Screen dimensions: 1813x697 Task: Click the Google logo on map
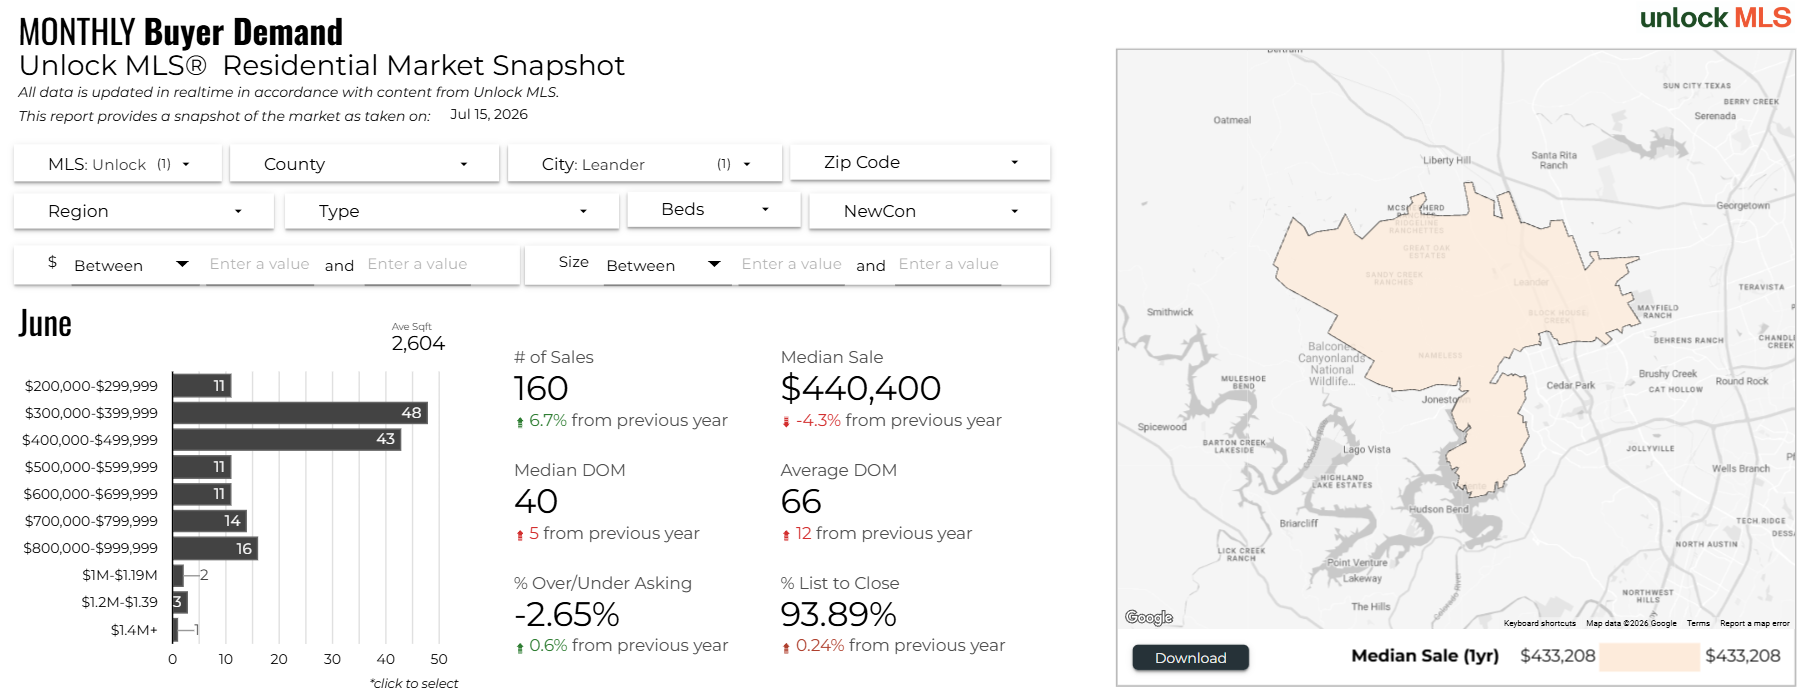tap(1148, 617)
